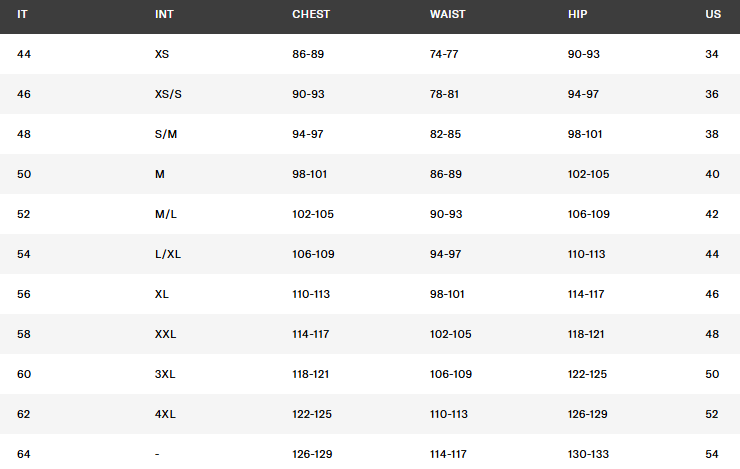Click US size 54 cell

[x=712, y=454]
